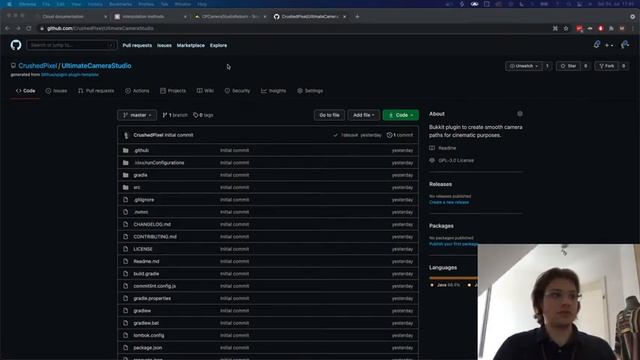Viewport: 640px width, 360px height.
Task: Reload the page with refresh icon
Action: [x=29, y=28]
